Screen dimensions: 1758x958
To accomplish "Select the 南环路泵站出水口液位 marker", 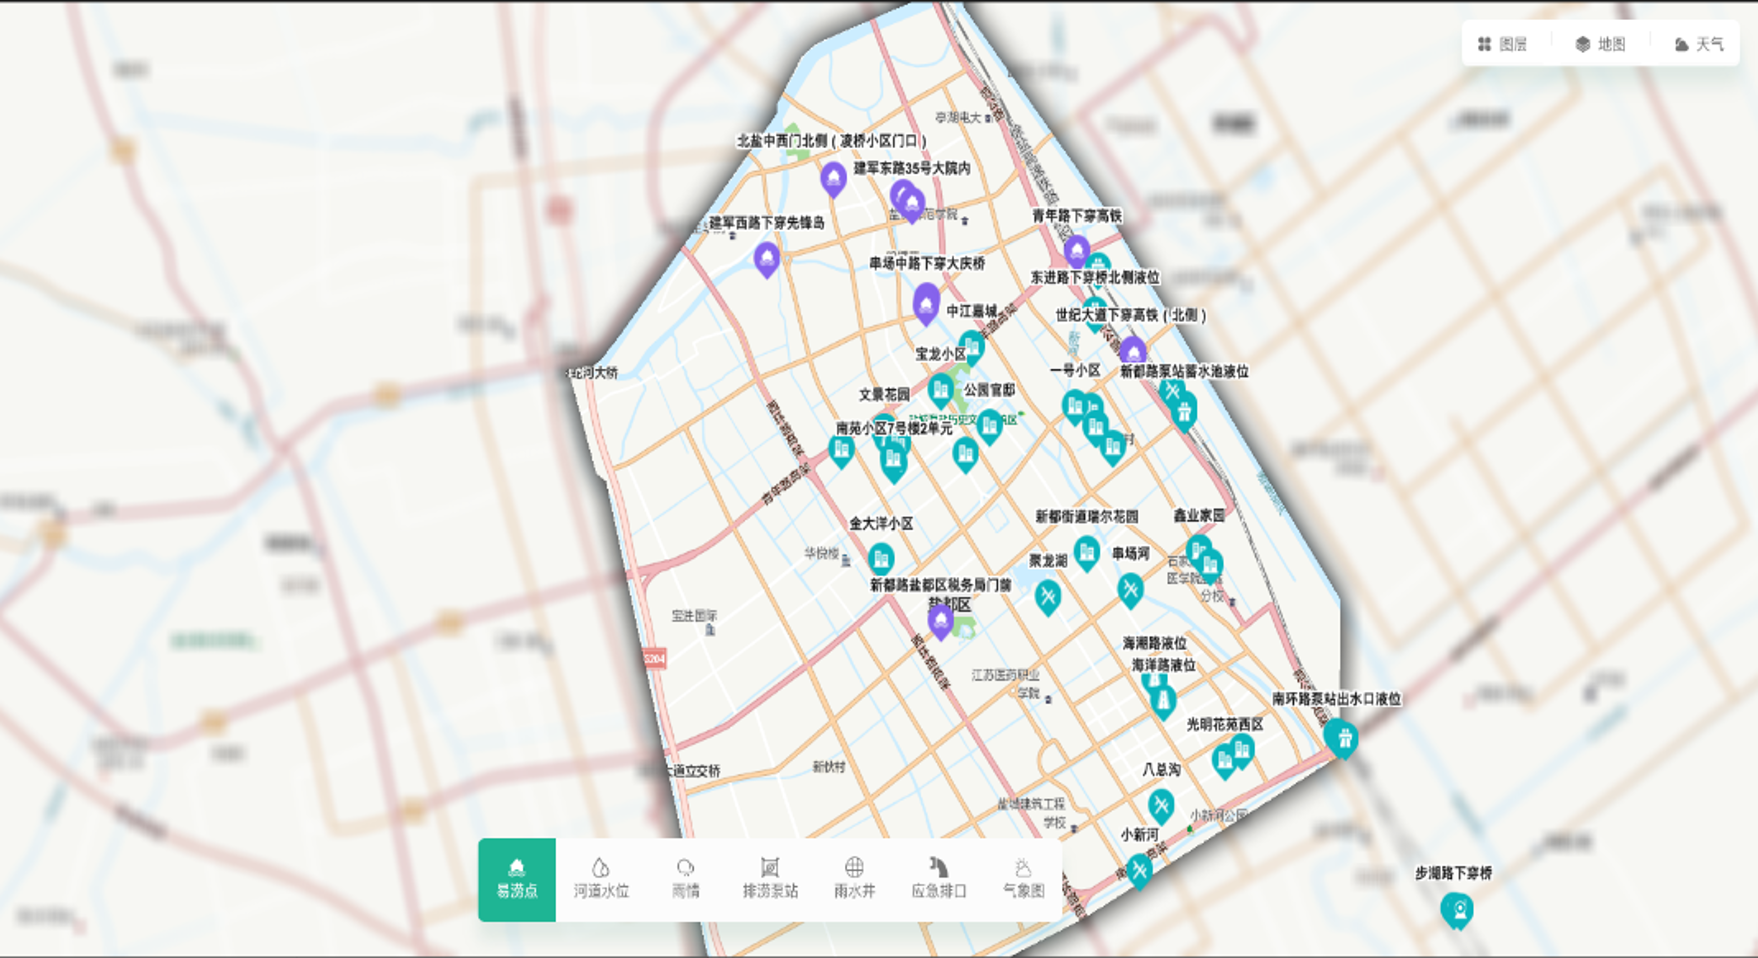I will (1342, 738).
